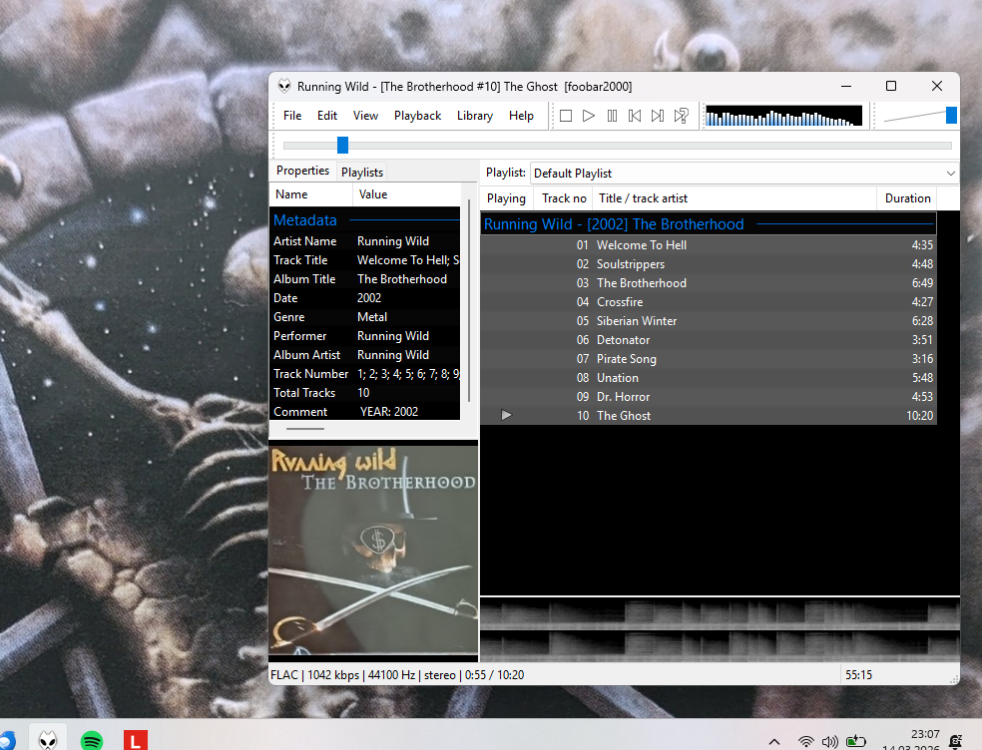This screenshot has width=982, height=750.
Task: Click the Random playback button
Action: [681, 116]
